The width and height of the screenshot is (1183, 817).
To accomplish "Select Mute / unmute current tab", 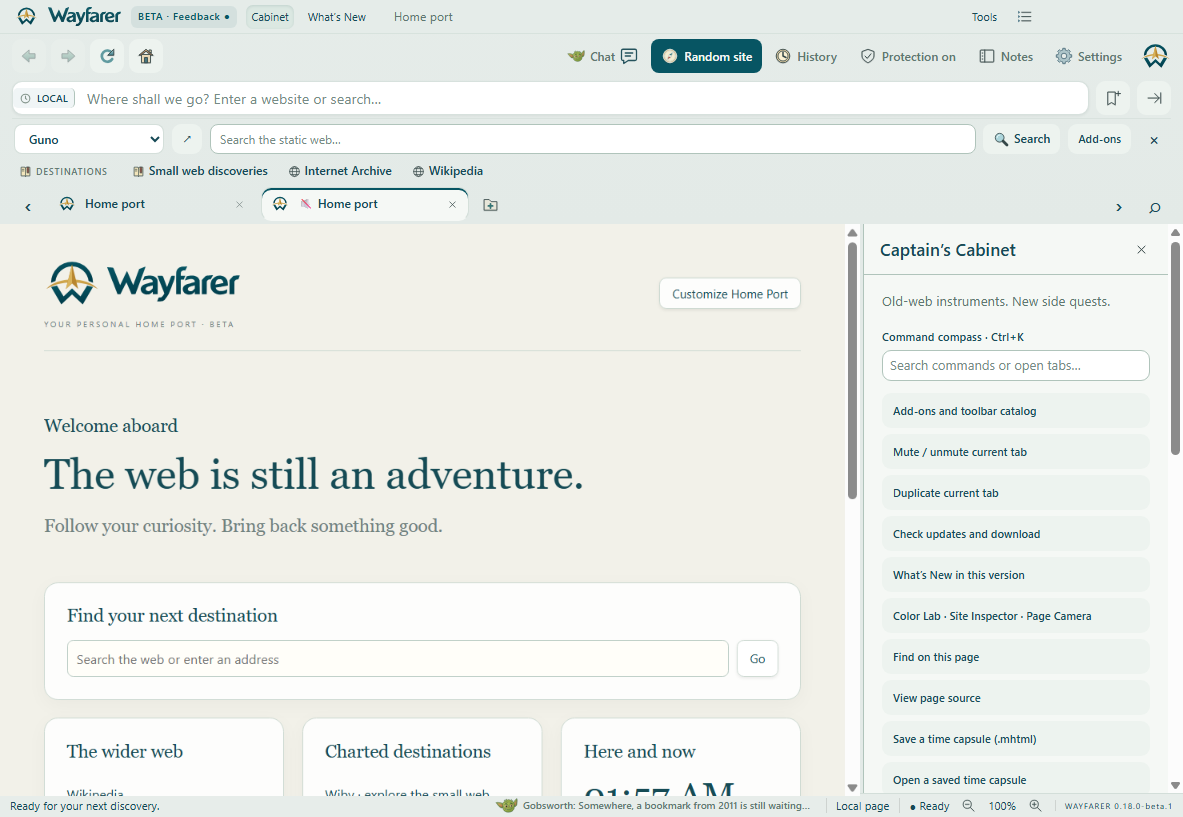I will coord(1016,452).
